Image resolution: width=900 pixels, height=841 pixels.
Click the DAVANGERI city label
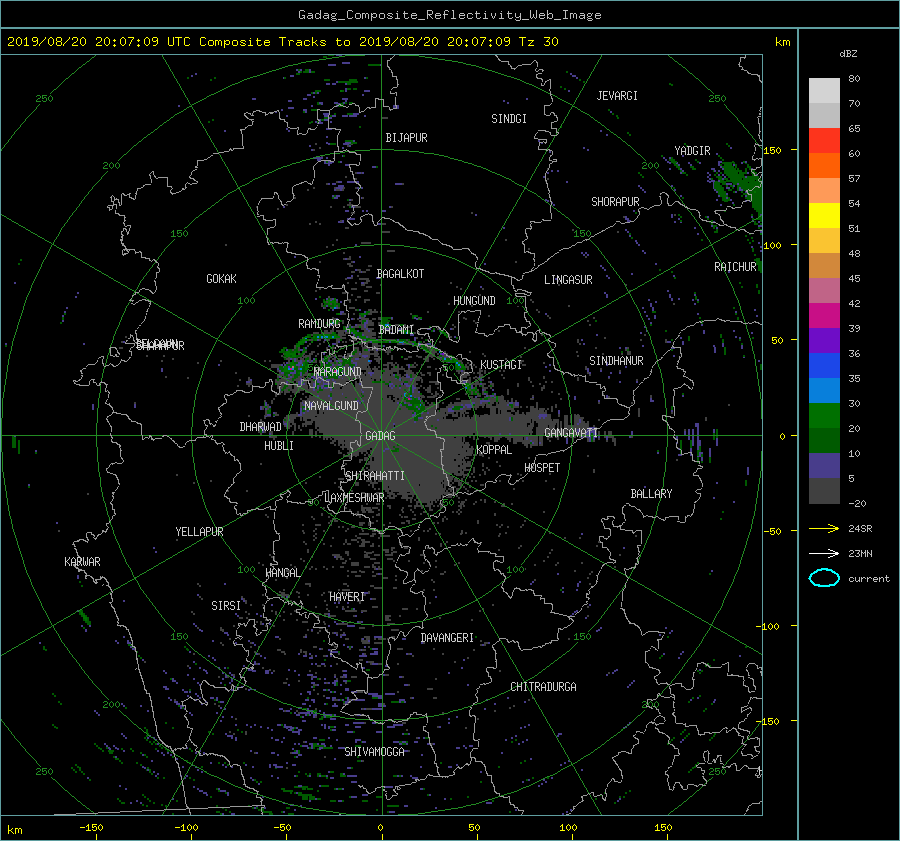(x=447, y=638)
